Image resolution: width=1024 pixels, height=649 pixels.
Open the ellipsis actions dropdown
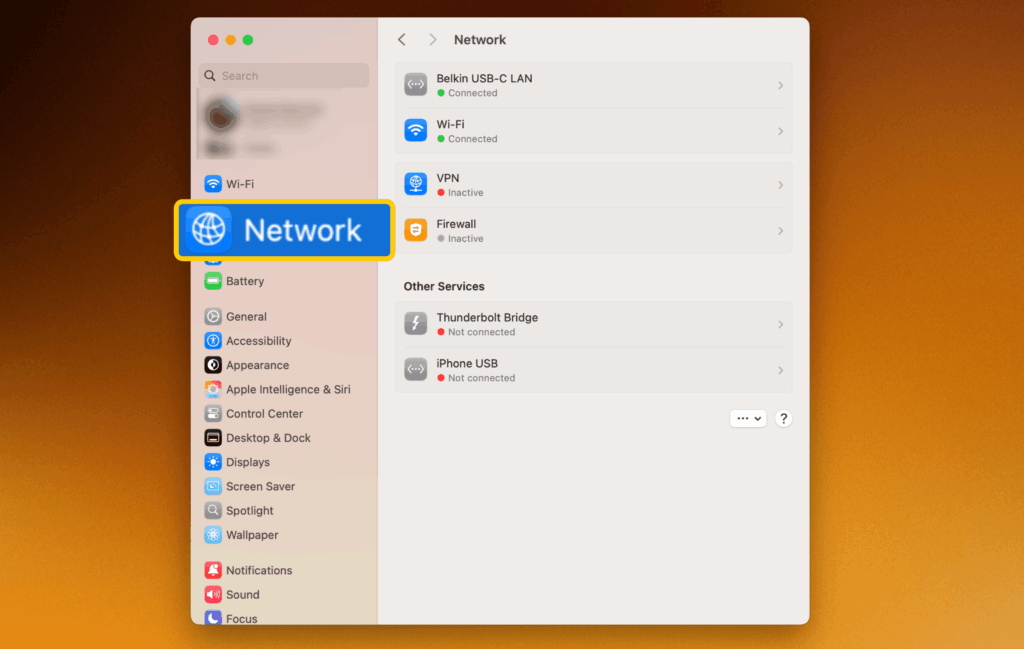point(748,418)
